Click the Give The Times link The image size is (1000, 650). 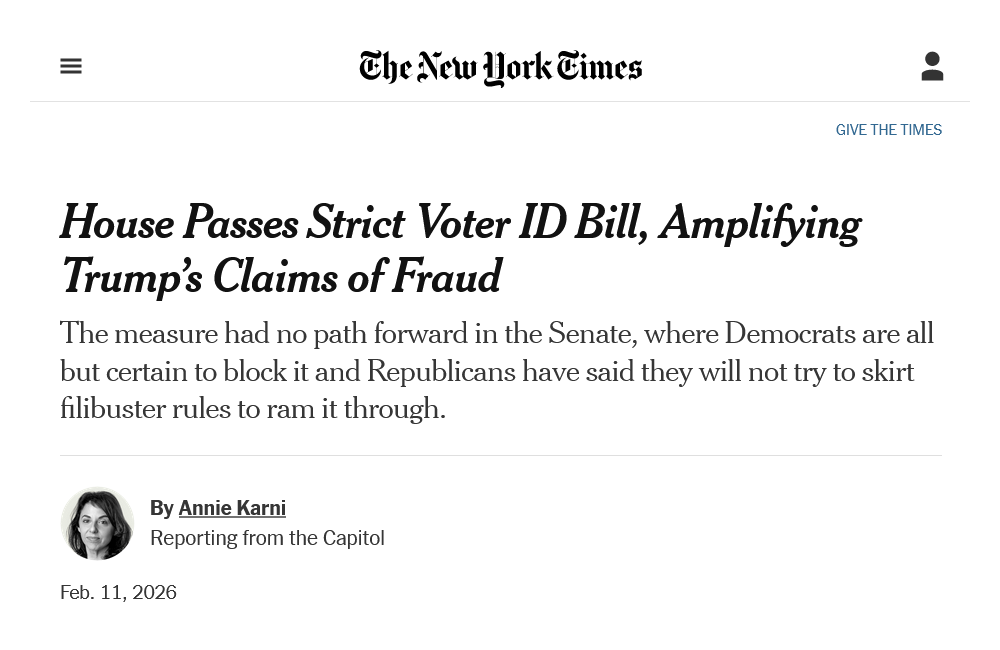coord(888,130)
